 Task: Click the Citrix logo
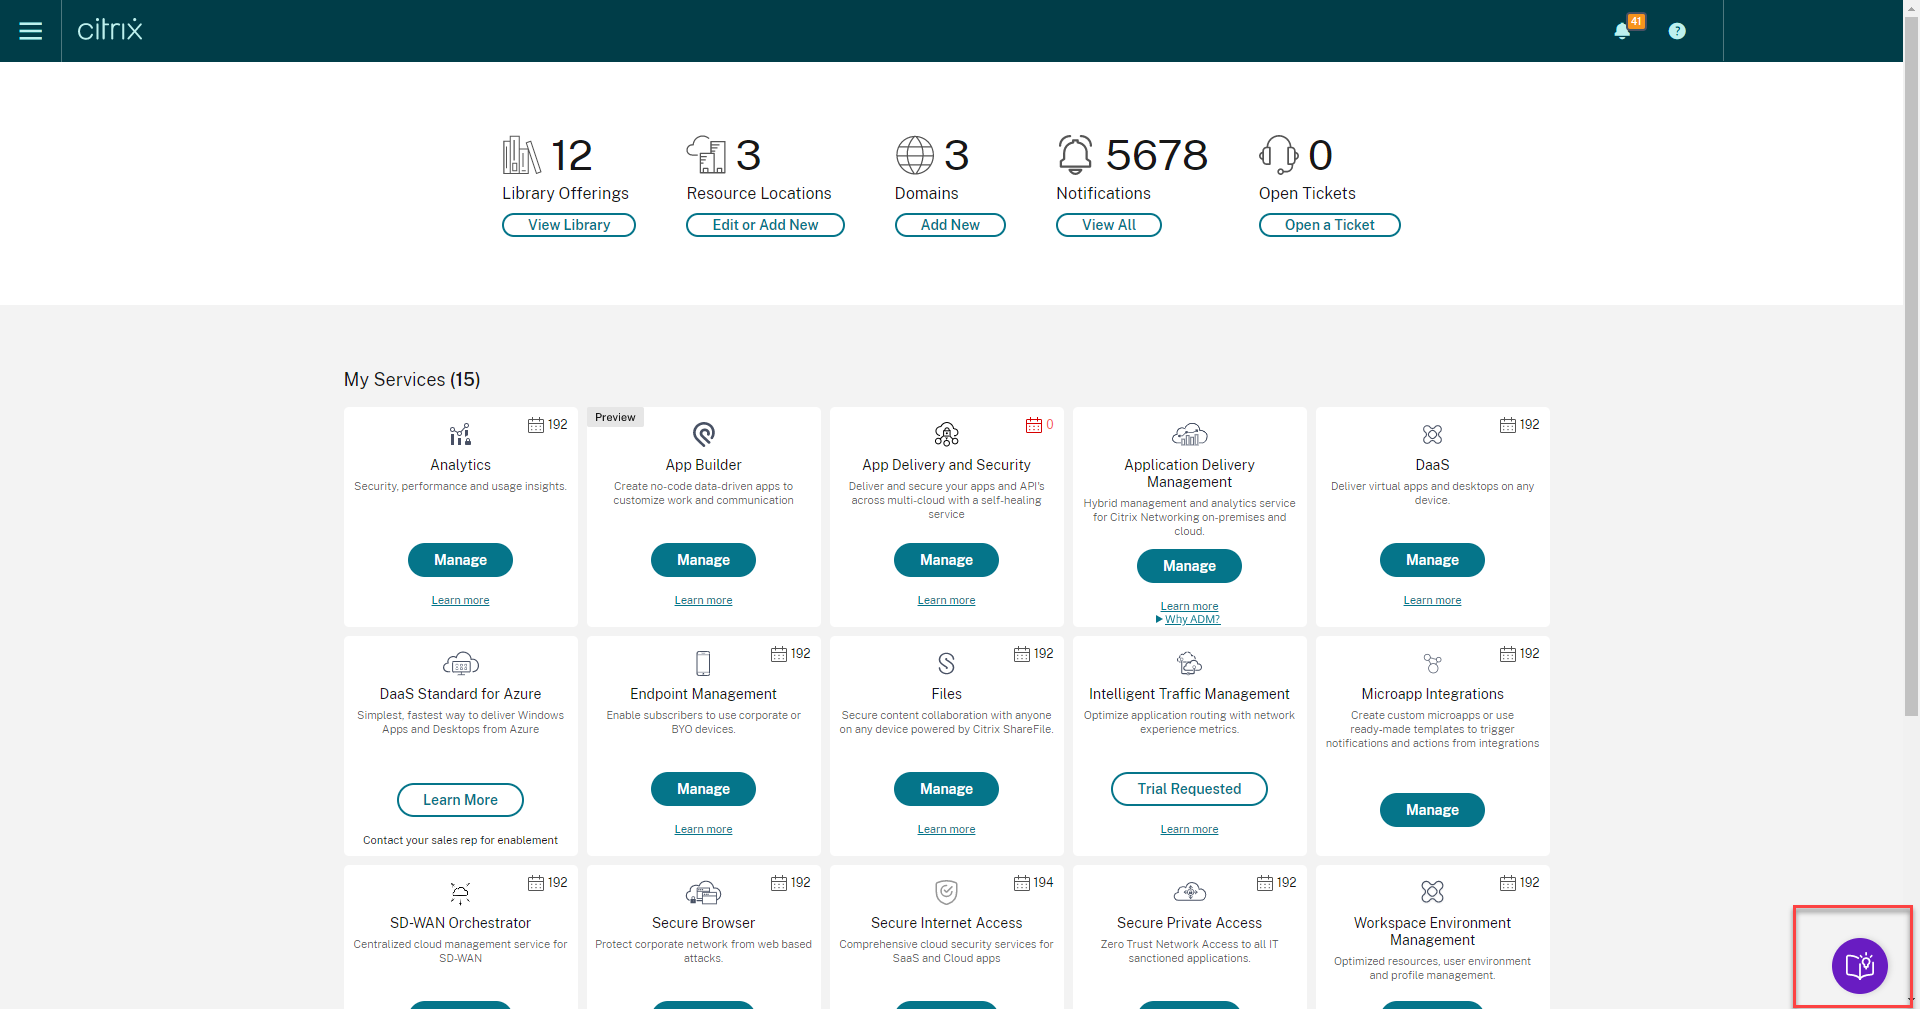coord(110,30)
